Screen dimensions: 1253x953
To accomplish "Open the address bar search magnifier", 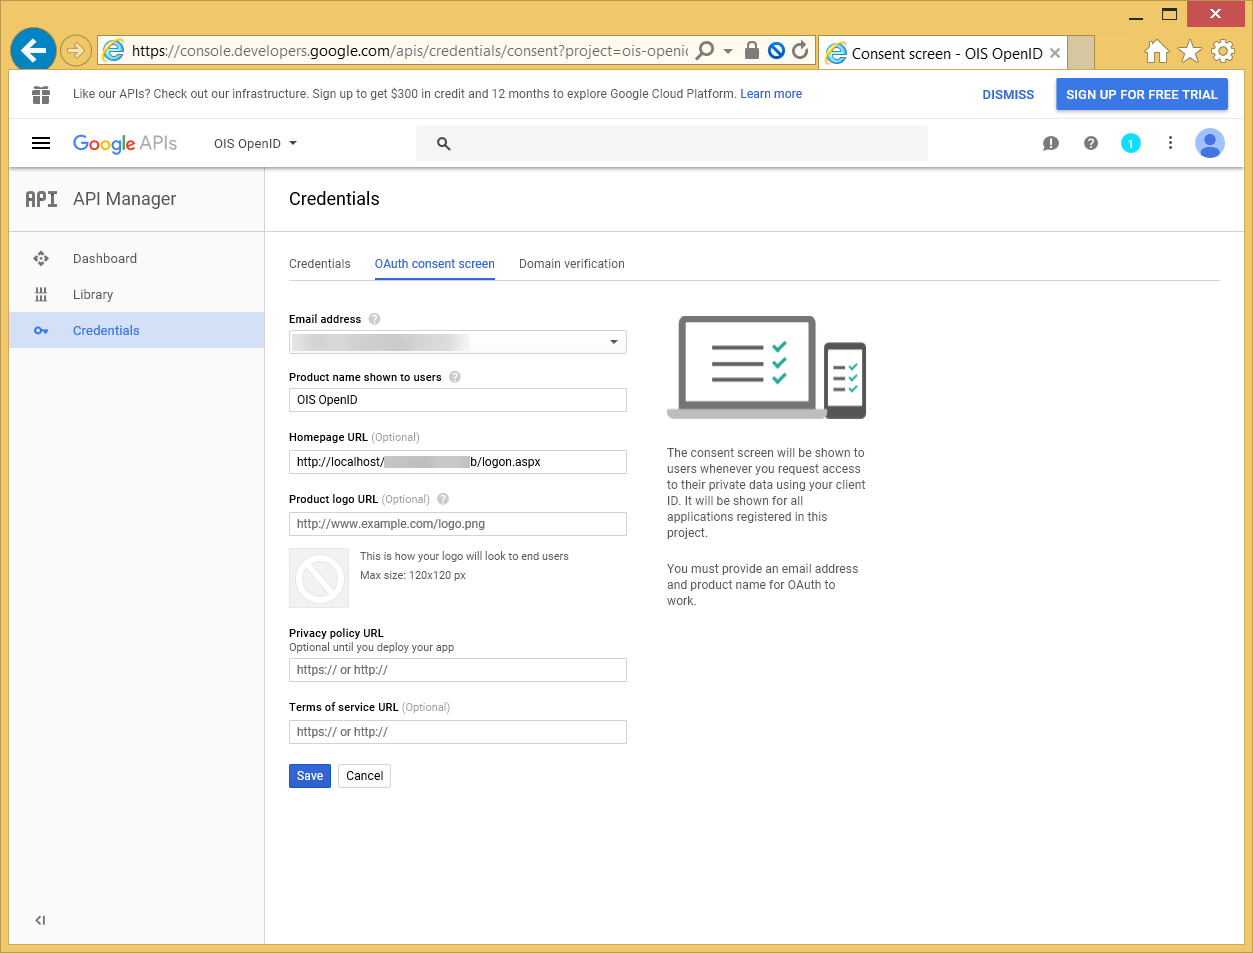I will [x=705, y=50].
